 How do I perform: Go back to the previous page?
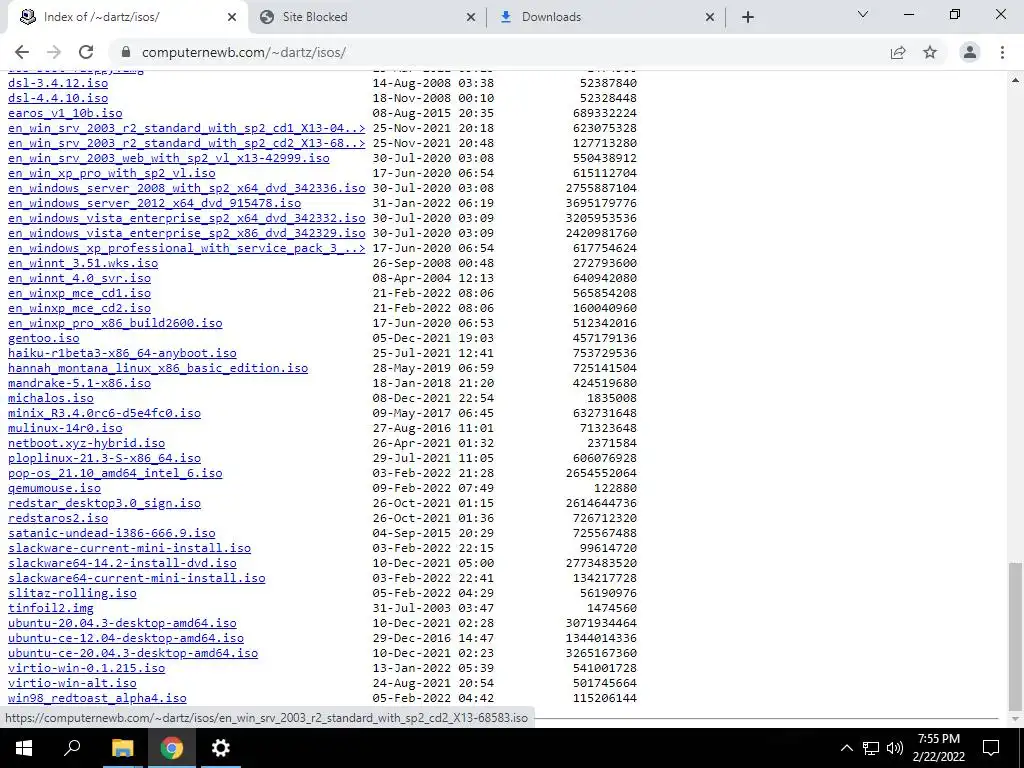click(x=22, y=52)
